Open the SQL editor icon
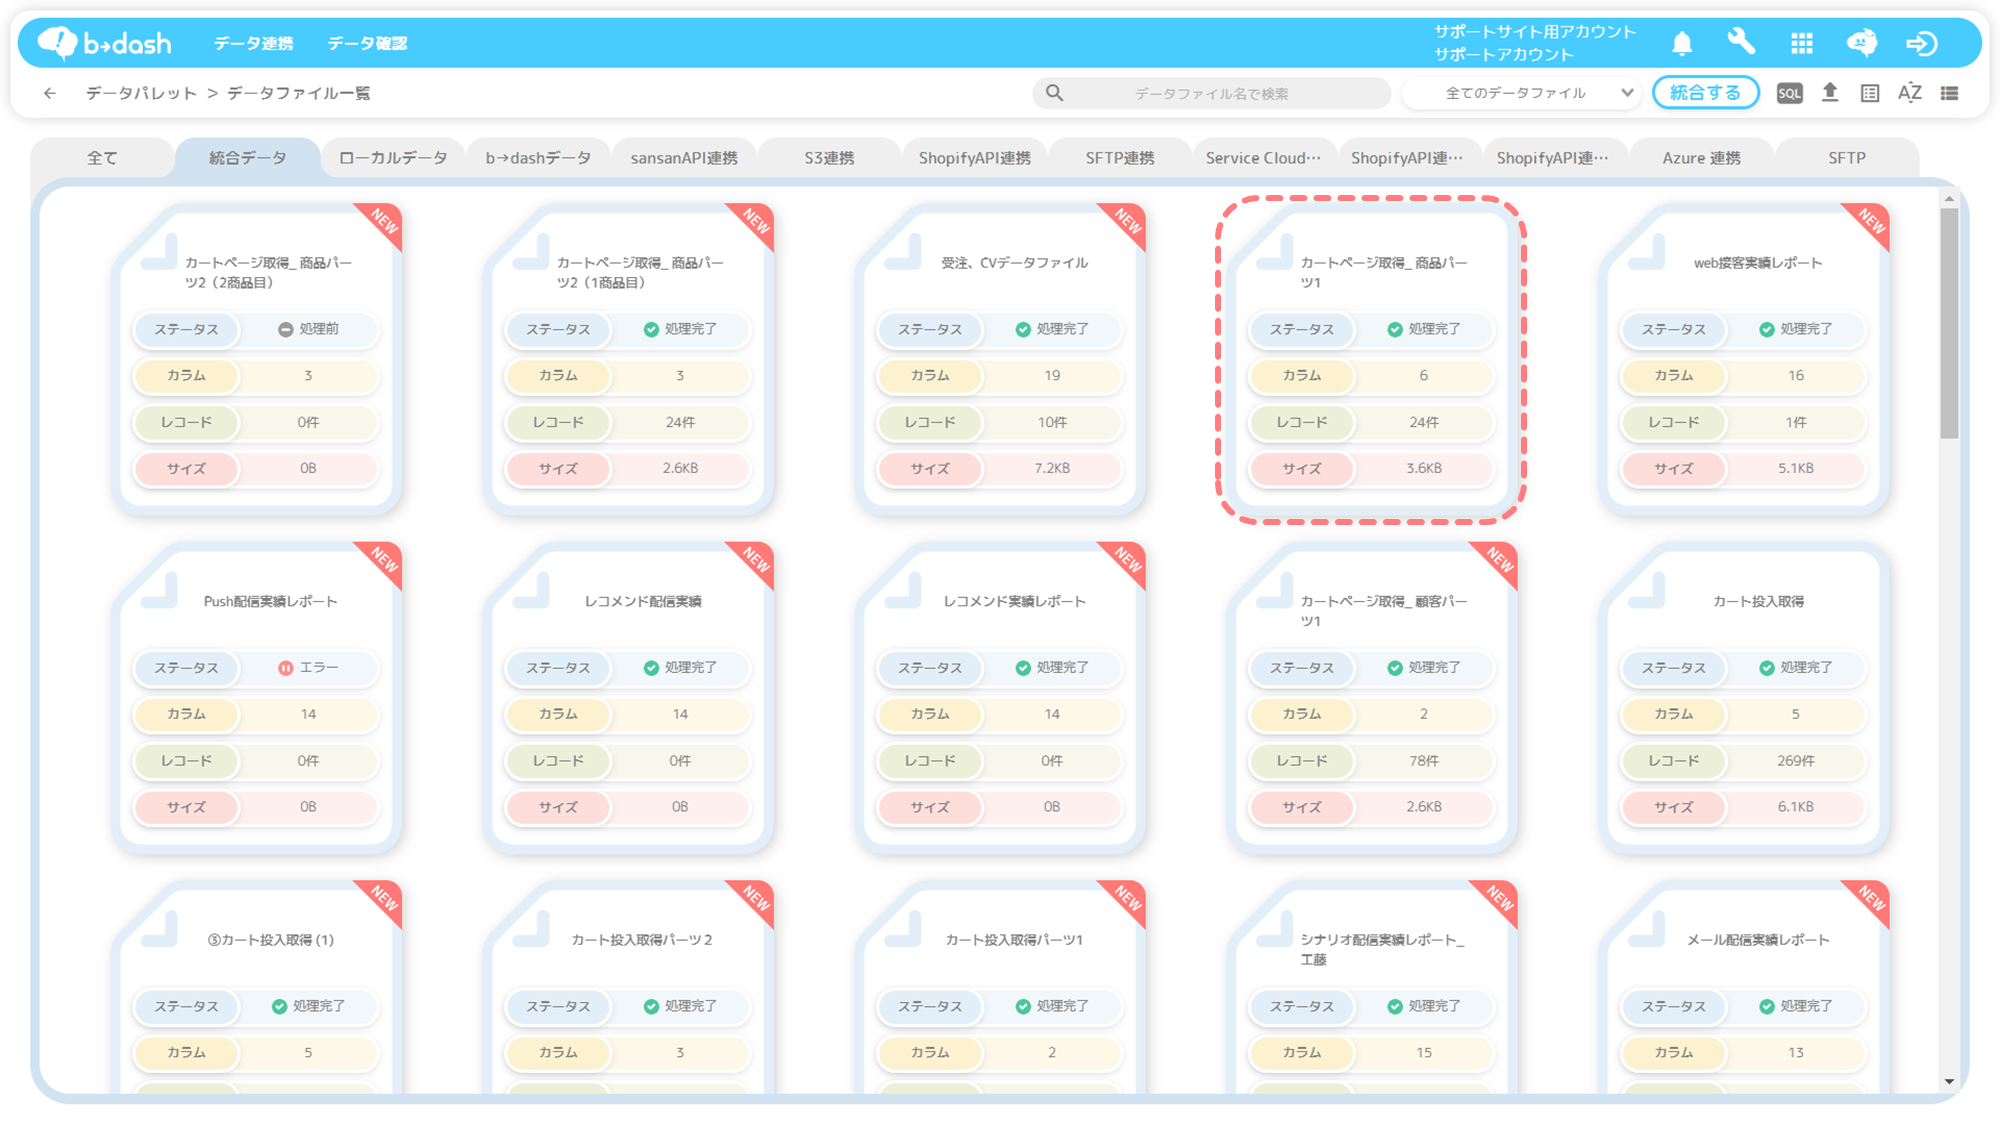Screen dimensions: 2000x1125 (x=1789, y=93)
